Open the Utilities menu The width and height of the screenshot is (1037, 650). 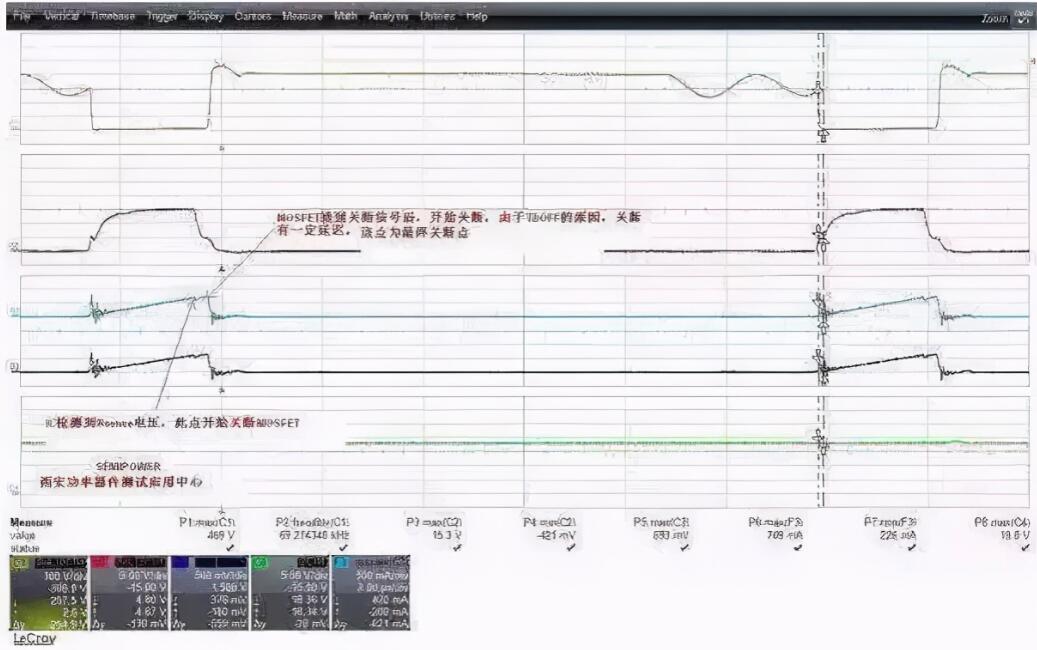tap(436, 17)
